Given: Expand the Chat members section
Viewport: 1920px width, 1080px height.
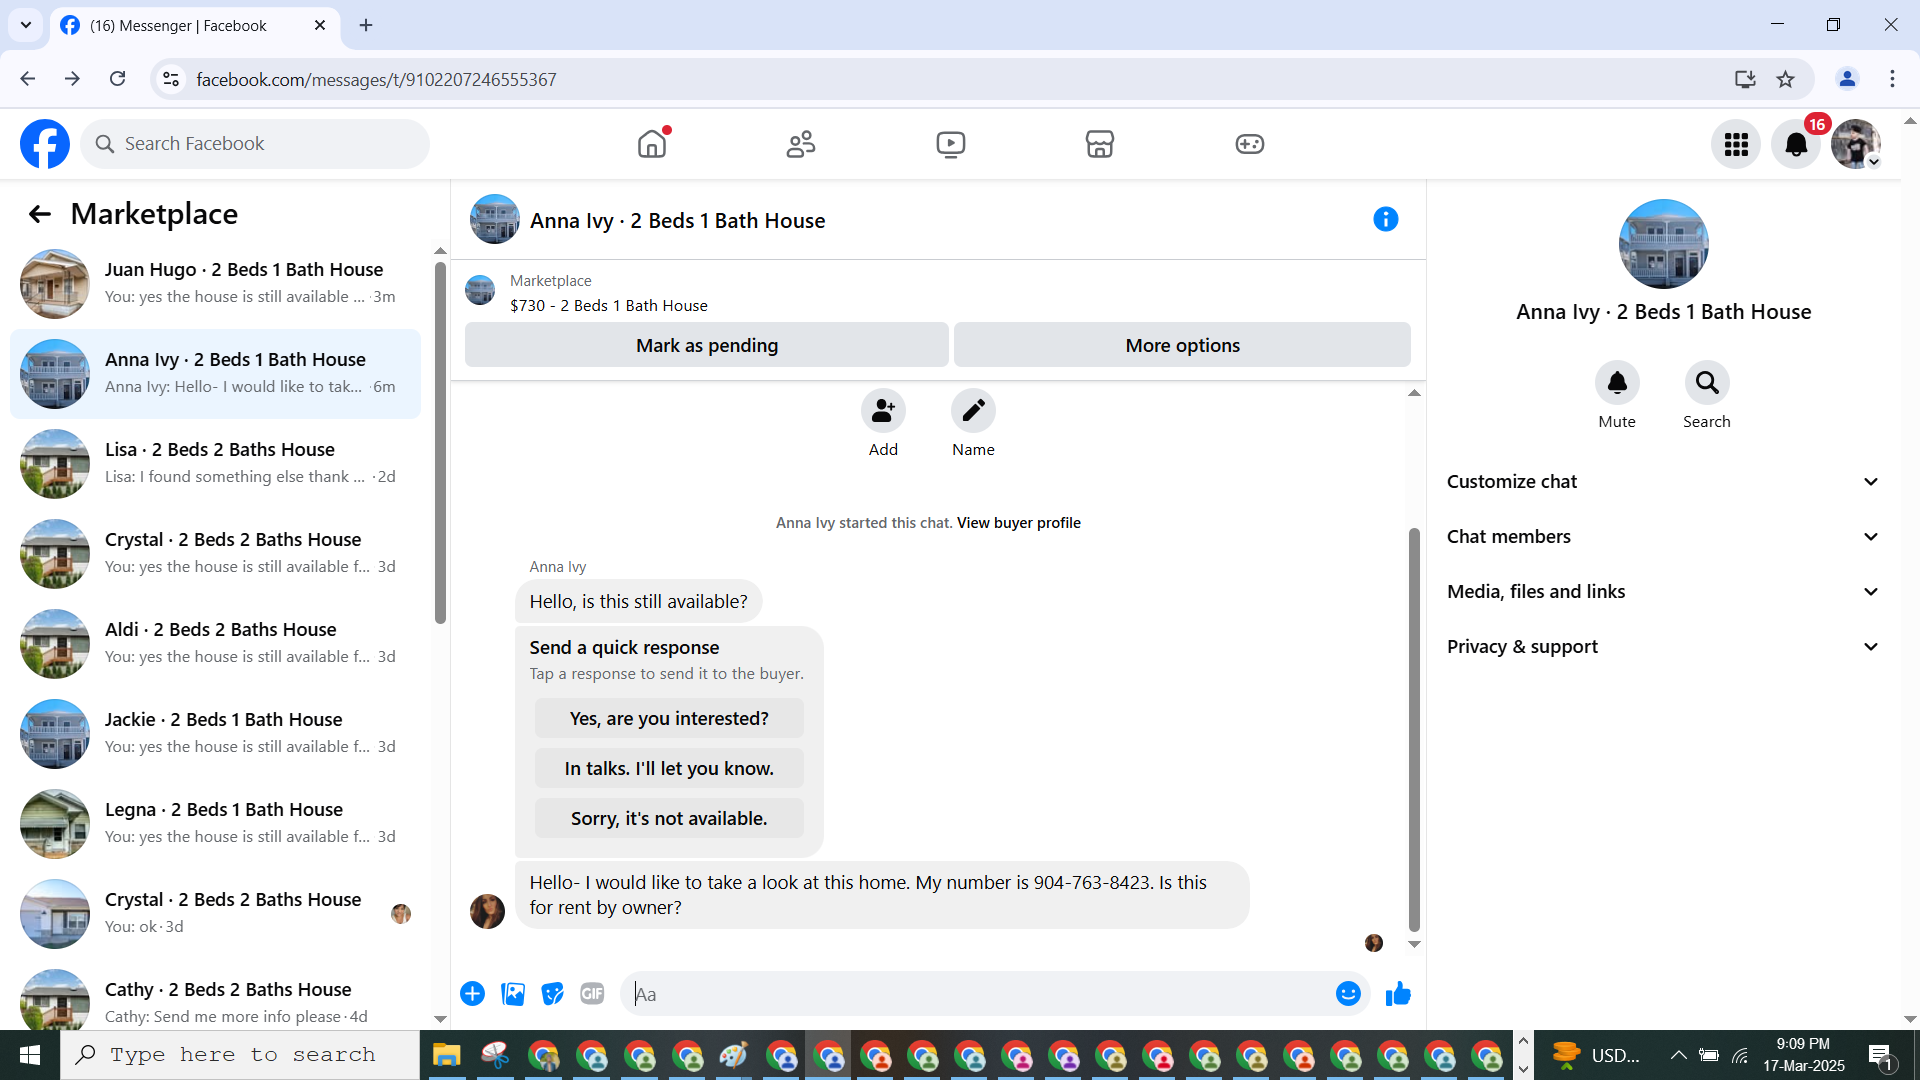Looking at the screenshot, I should [1663, 537].
